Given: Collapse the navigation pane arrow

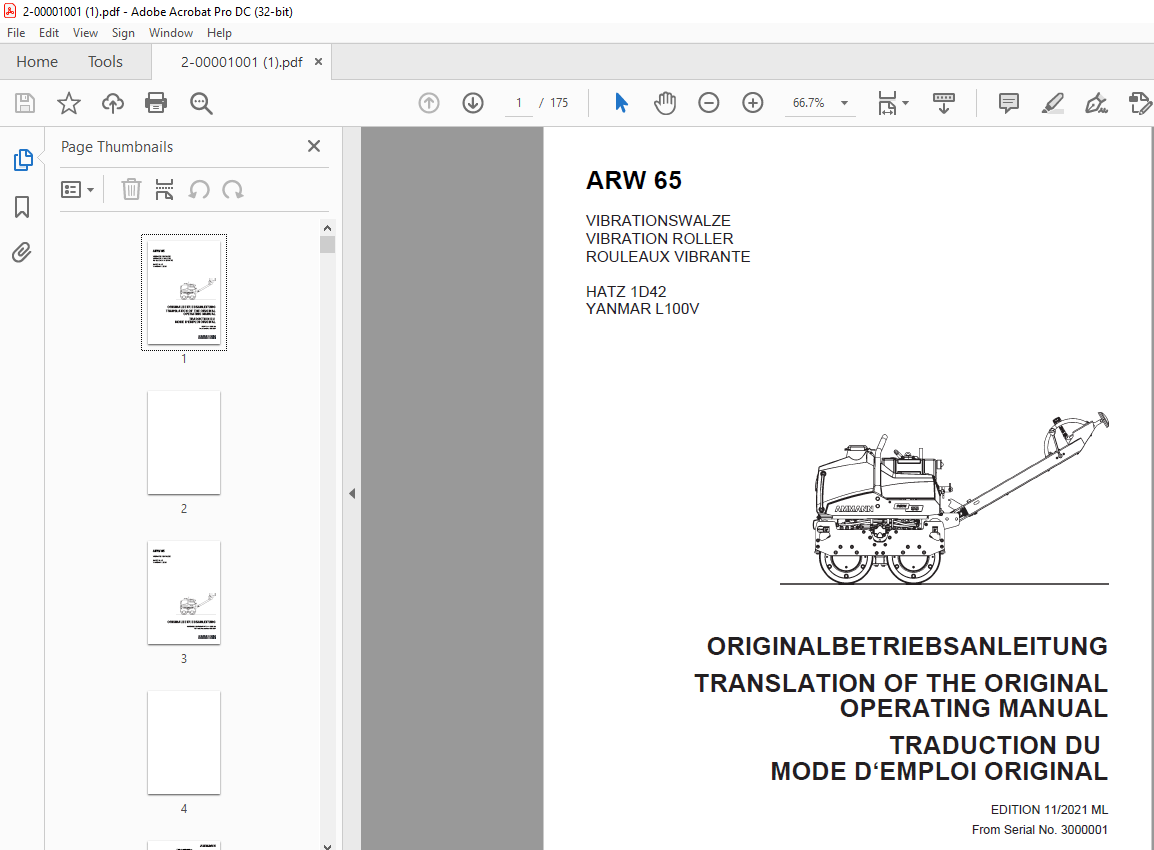Looking at the screenshot, I should 352,493.
